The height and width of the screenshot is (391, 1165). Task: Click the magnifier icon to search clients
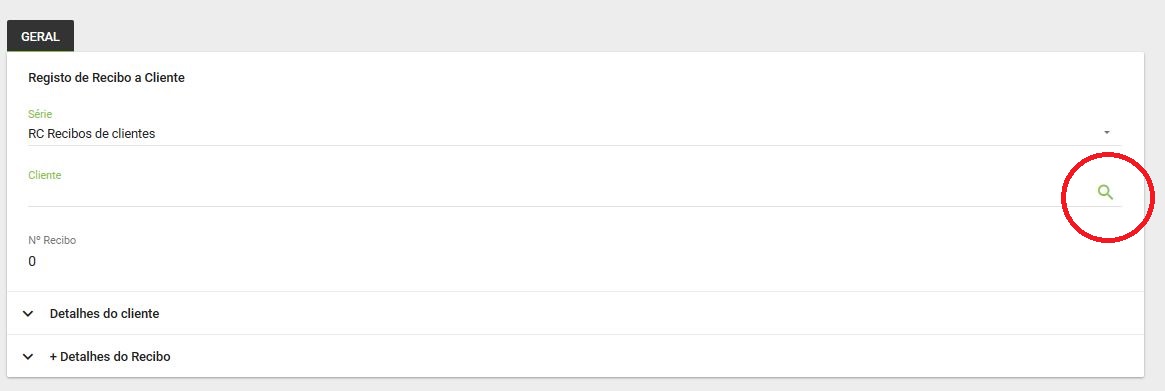pos(1105,193)
